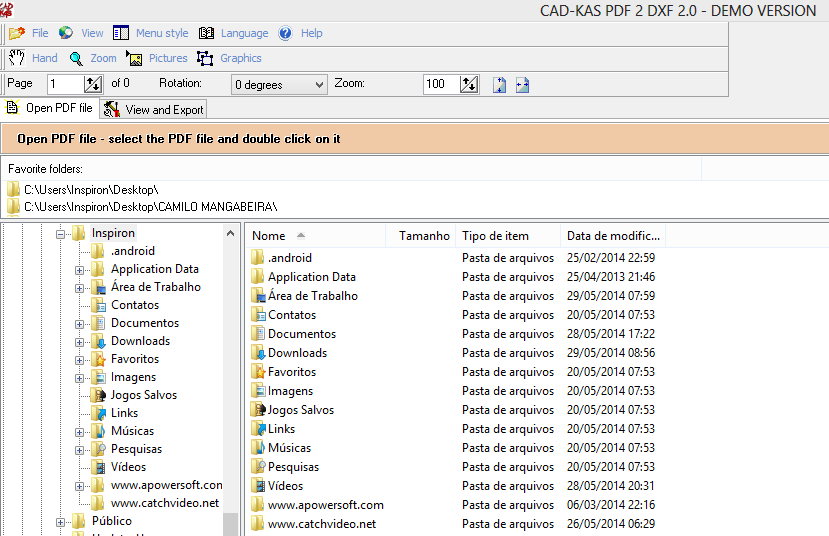Select Vídeos in the folder tree

pyautogui.click(x=128, y=467)
